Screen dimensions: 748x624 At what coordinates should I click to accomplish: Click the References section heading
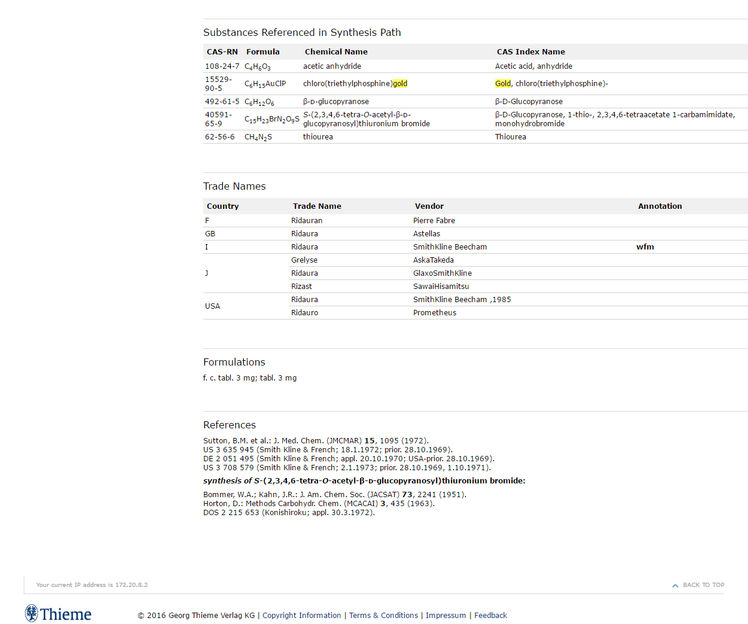pos(229,424)
